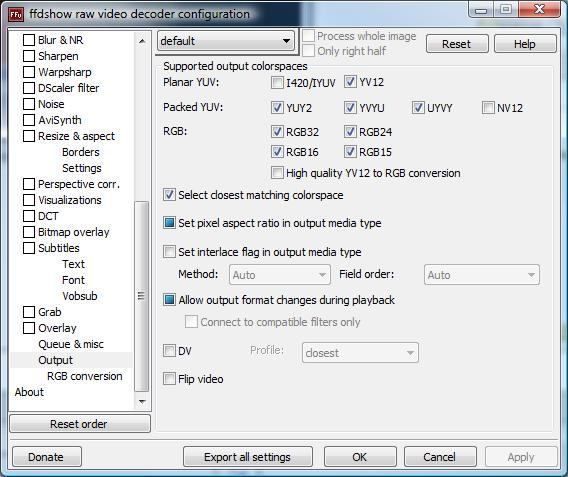Screen dimensions: 568x477
Task: Confirm with the OK button
Action: [x=360, y=457]
